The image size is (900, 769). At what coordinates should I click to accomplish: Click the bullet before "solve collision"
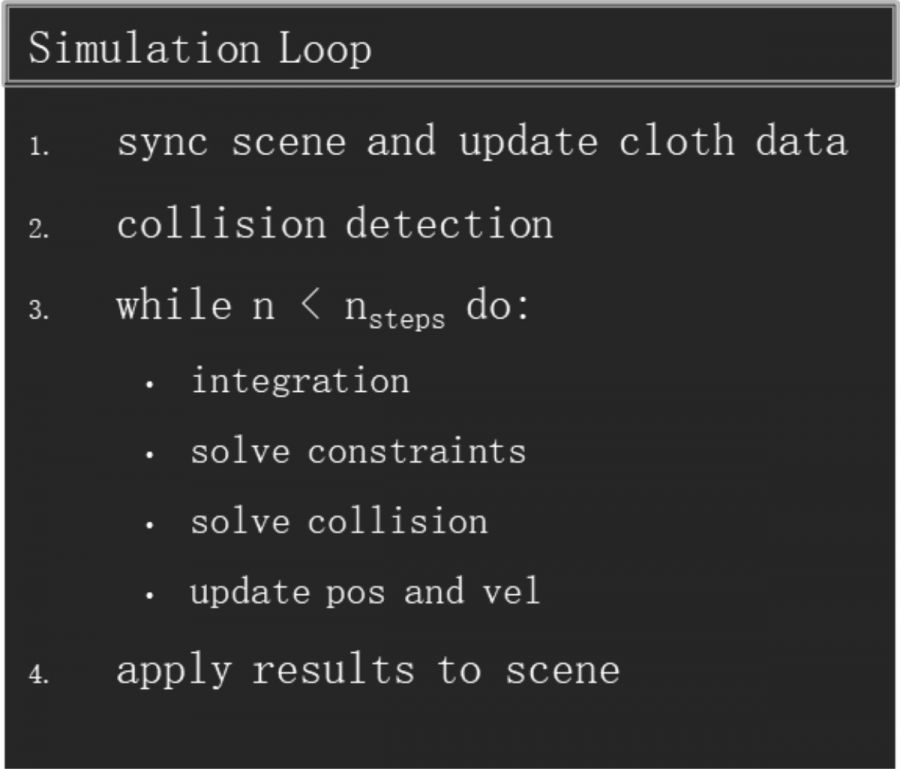[149, 525]
